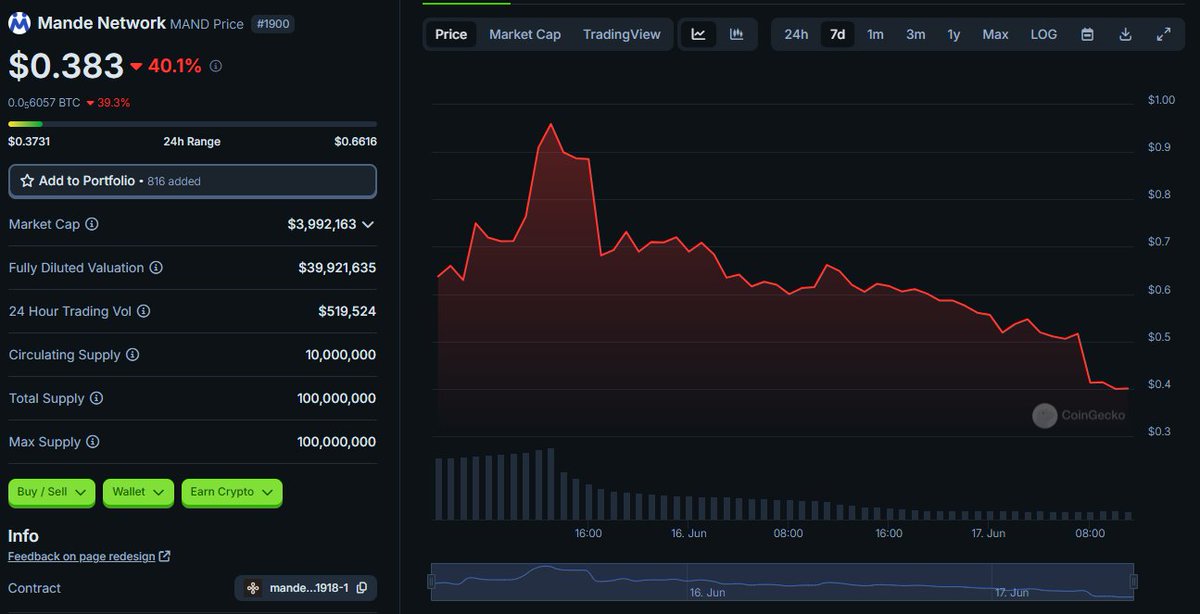Screen dimensions: 1200x614
Task: Click contract chain logo icon
Action: click(x=253, y=588)
